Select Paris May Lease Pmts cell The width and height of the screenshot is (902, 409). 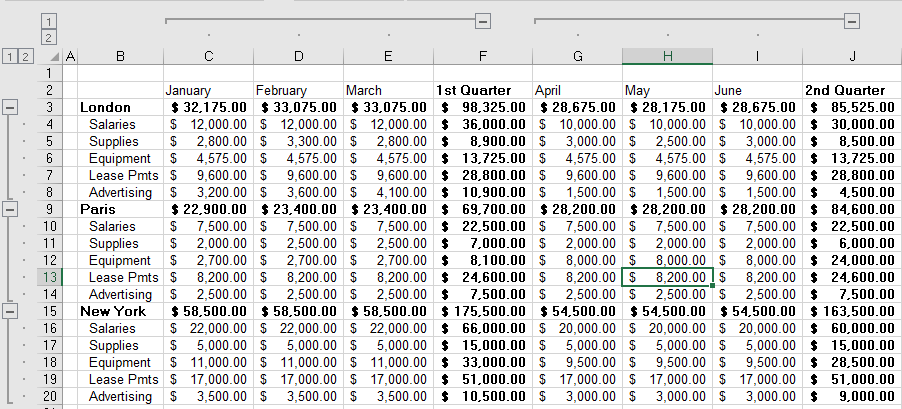(667, 277)
